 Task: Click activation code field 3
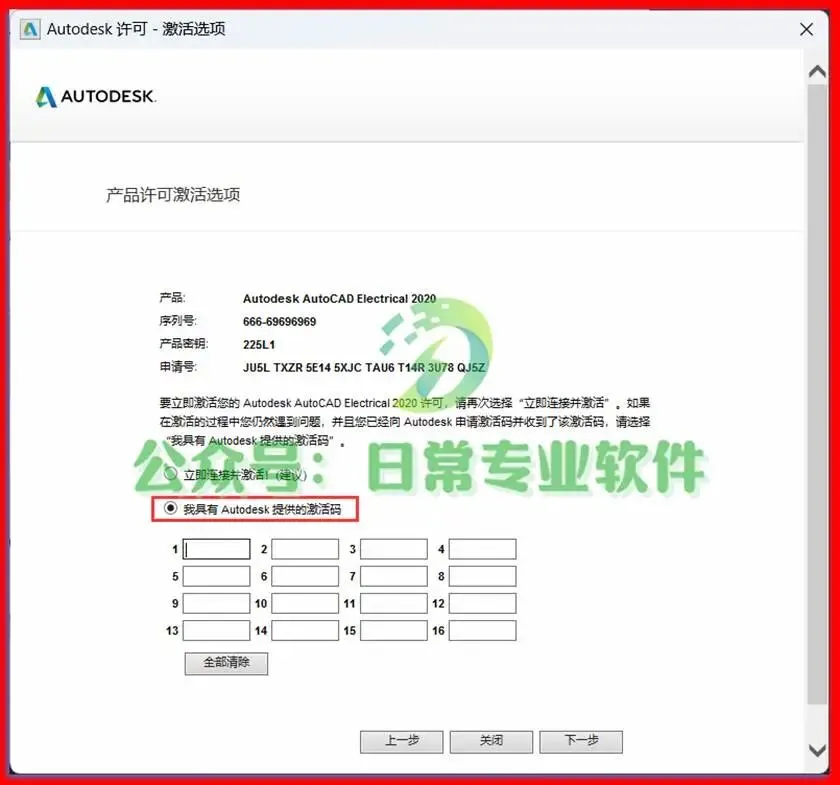[394, 549]
